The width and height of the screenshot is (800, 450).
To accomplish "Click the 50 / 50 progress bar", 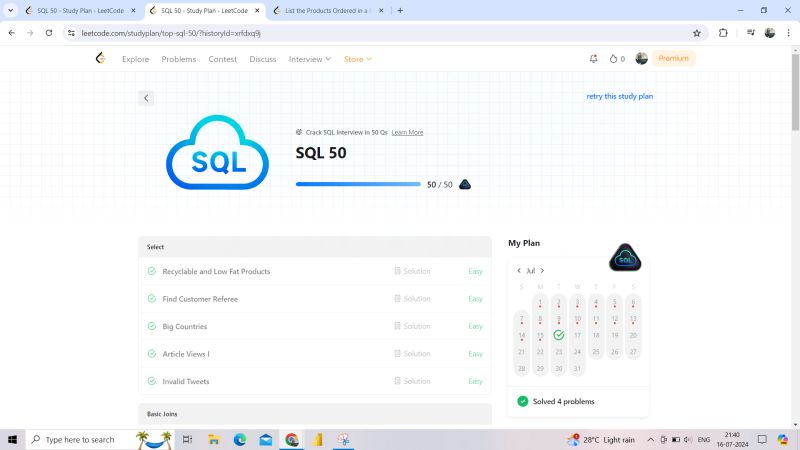I will point(358,184).
